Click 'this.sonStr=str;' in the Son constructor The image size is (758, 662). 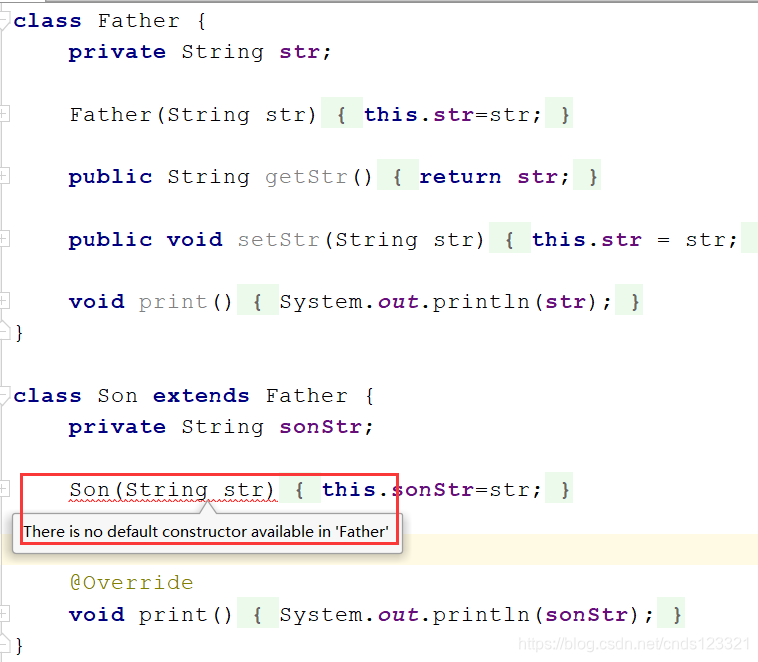coord(432,489)
